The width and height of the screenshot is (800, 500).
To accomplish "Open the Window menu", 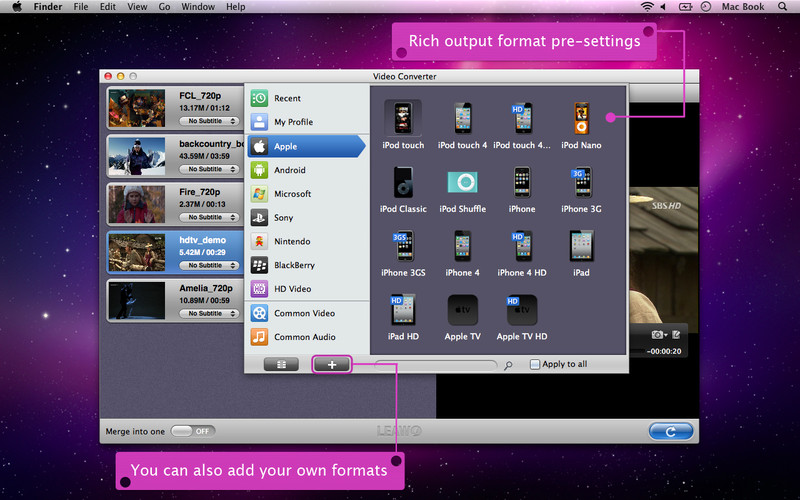I will pos(198,7).
